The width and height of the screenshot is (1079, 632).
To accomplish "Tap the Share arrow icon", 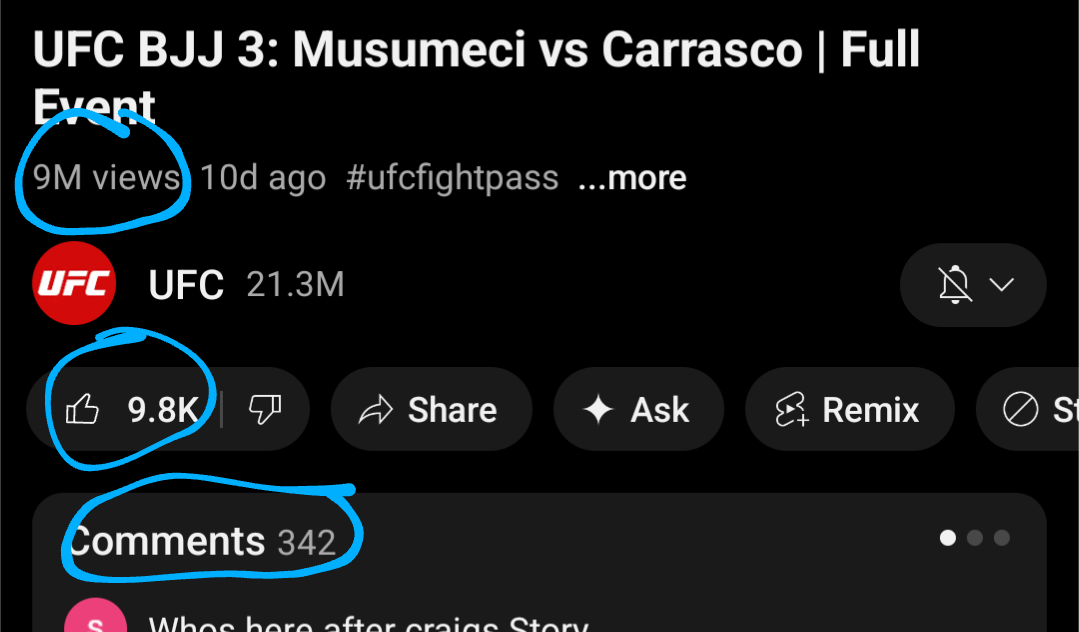I will click(376, 410).
